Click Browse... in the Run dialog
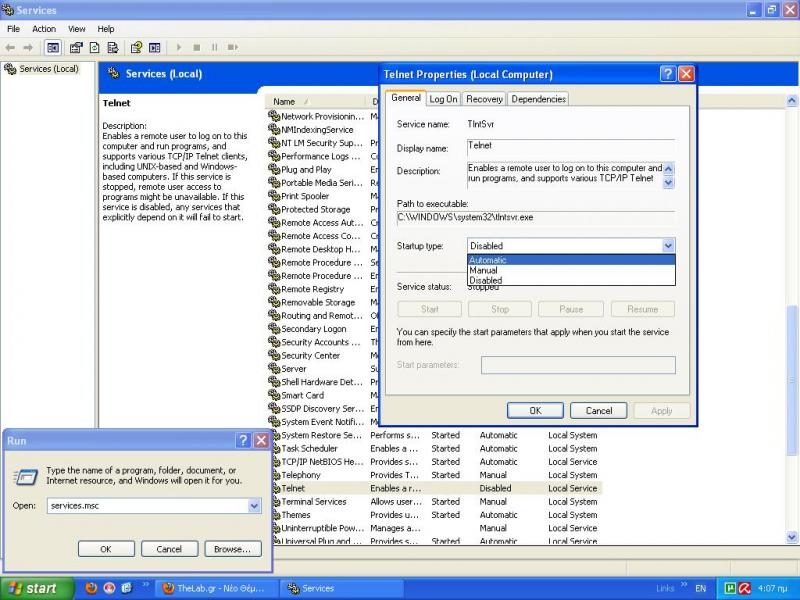Screen dimensions: 800x600 [233, 549]
